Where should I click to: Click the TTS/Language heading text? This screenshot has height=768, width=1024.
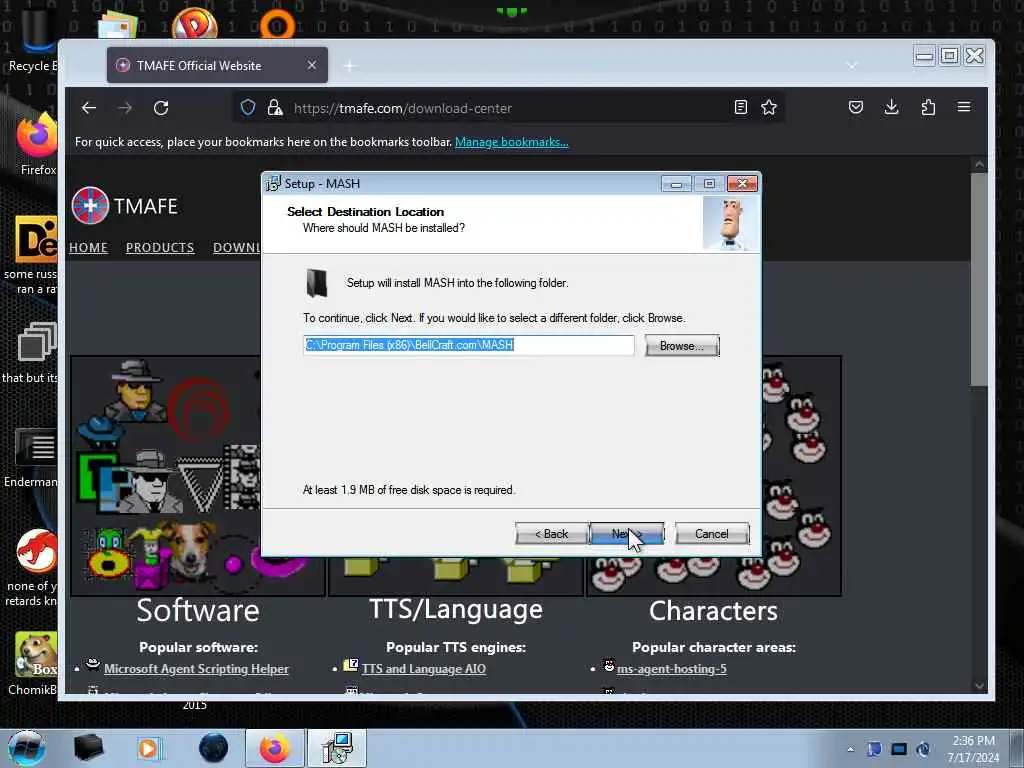[456, 609]
